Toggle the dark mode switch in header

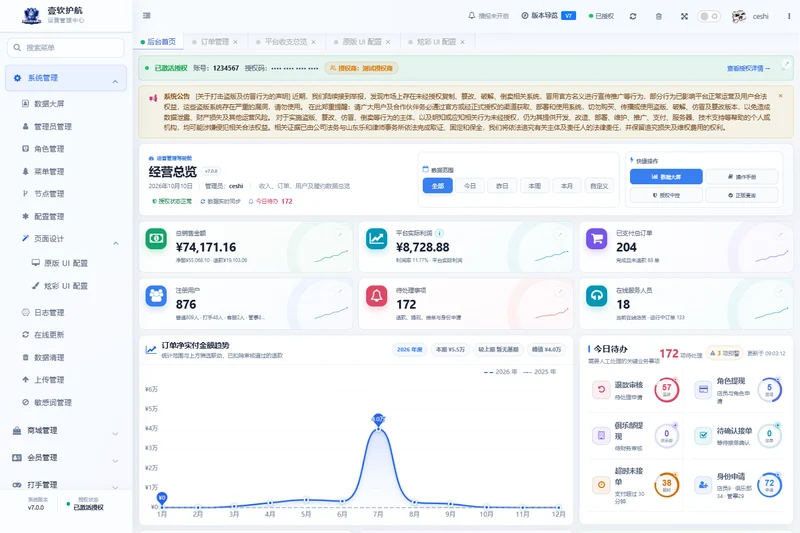click(x=709, y=16)
